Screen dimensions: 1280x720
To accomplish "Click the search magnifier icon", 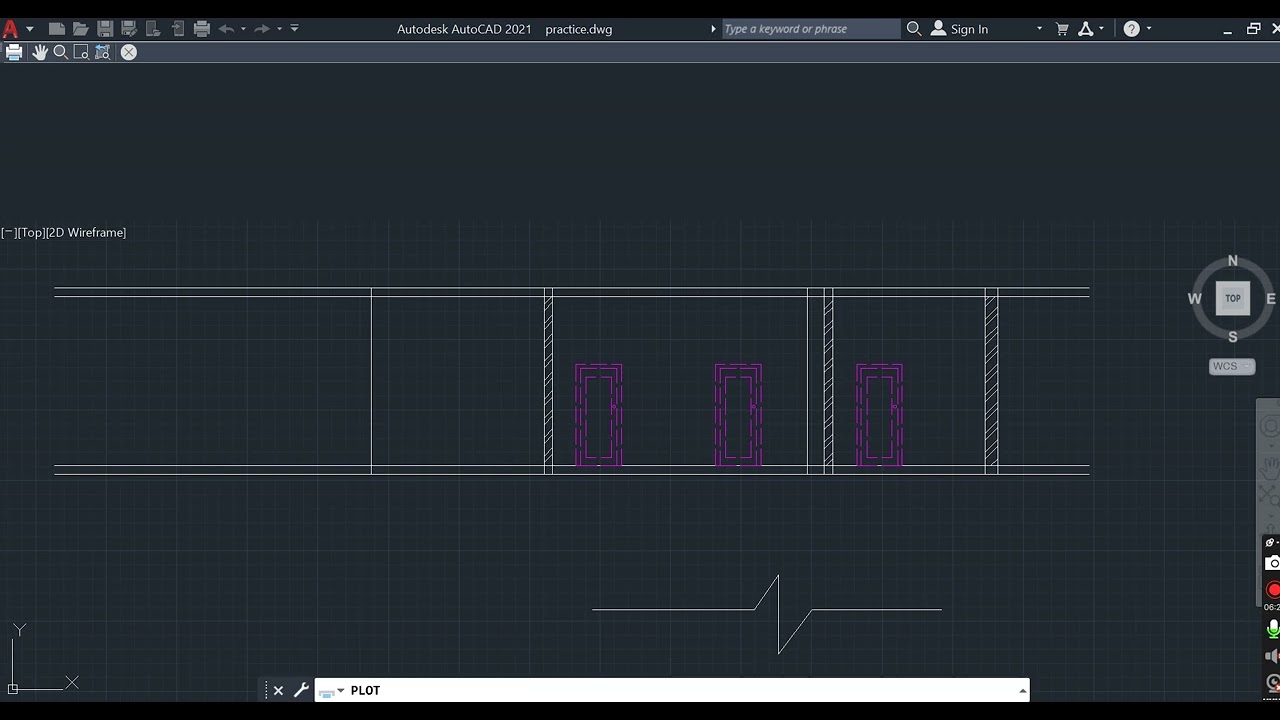I will (x=913, y=29).
